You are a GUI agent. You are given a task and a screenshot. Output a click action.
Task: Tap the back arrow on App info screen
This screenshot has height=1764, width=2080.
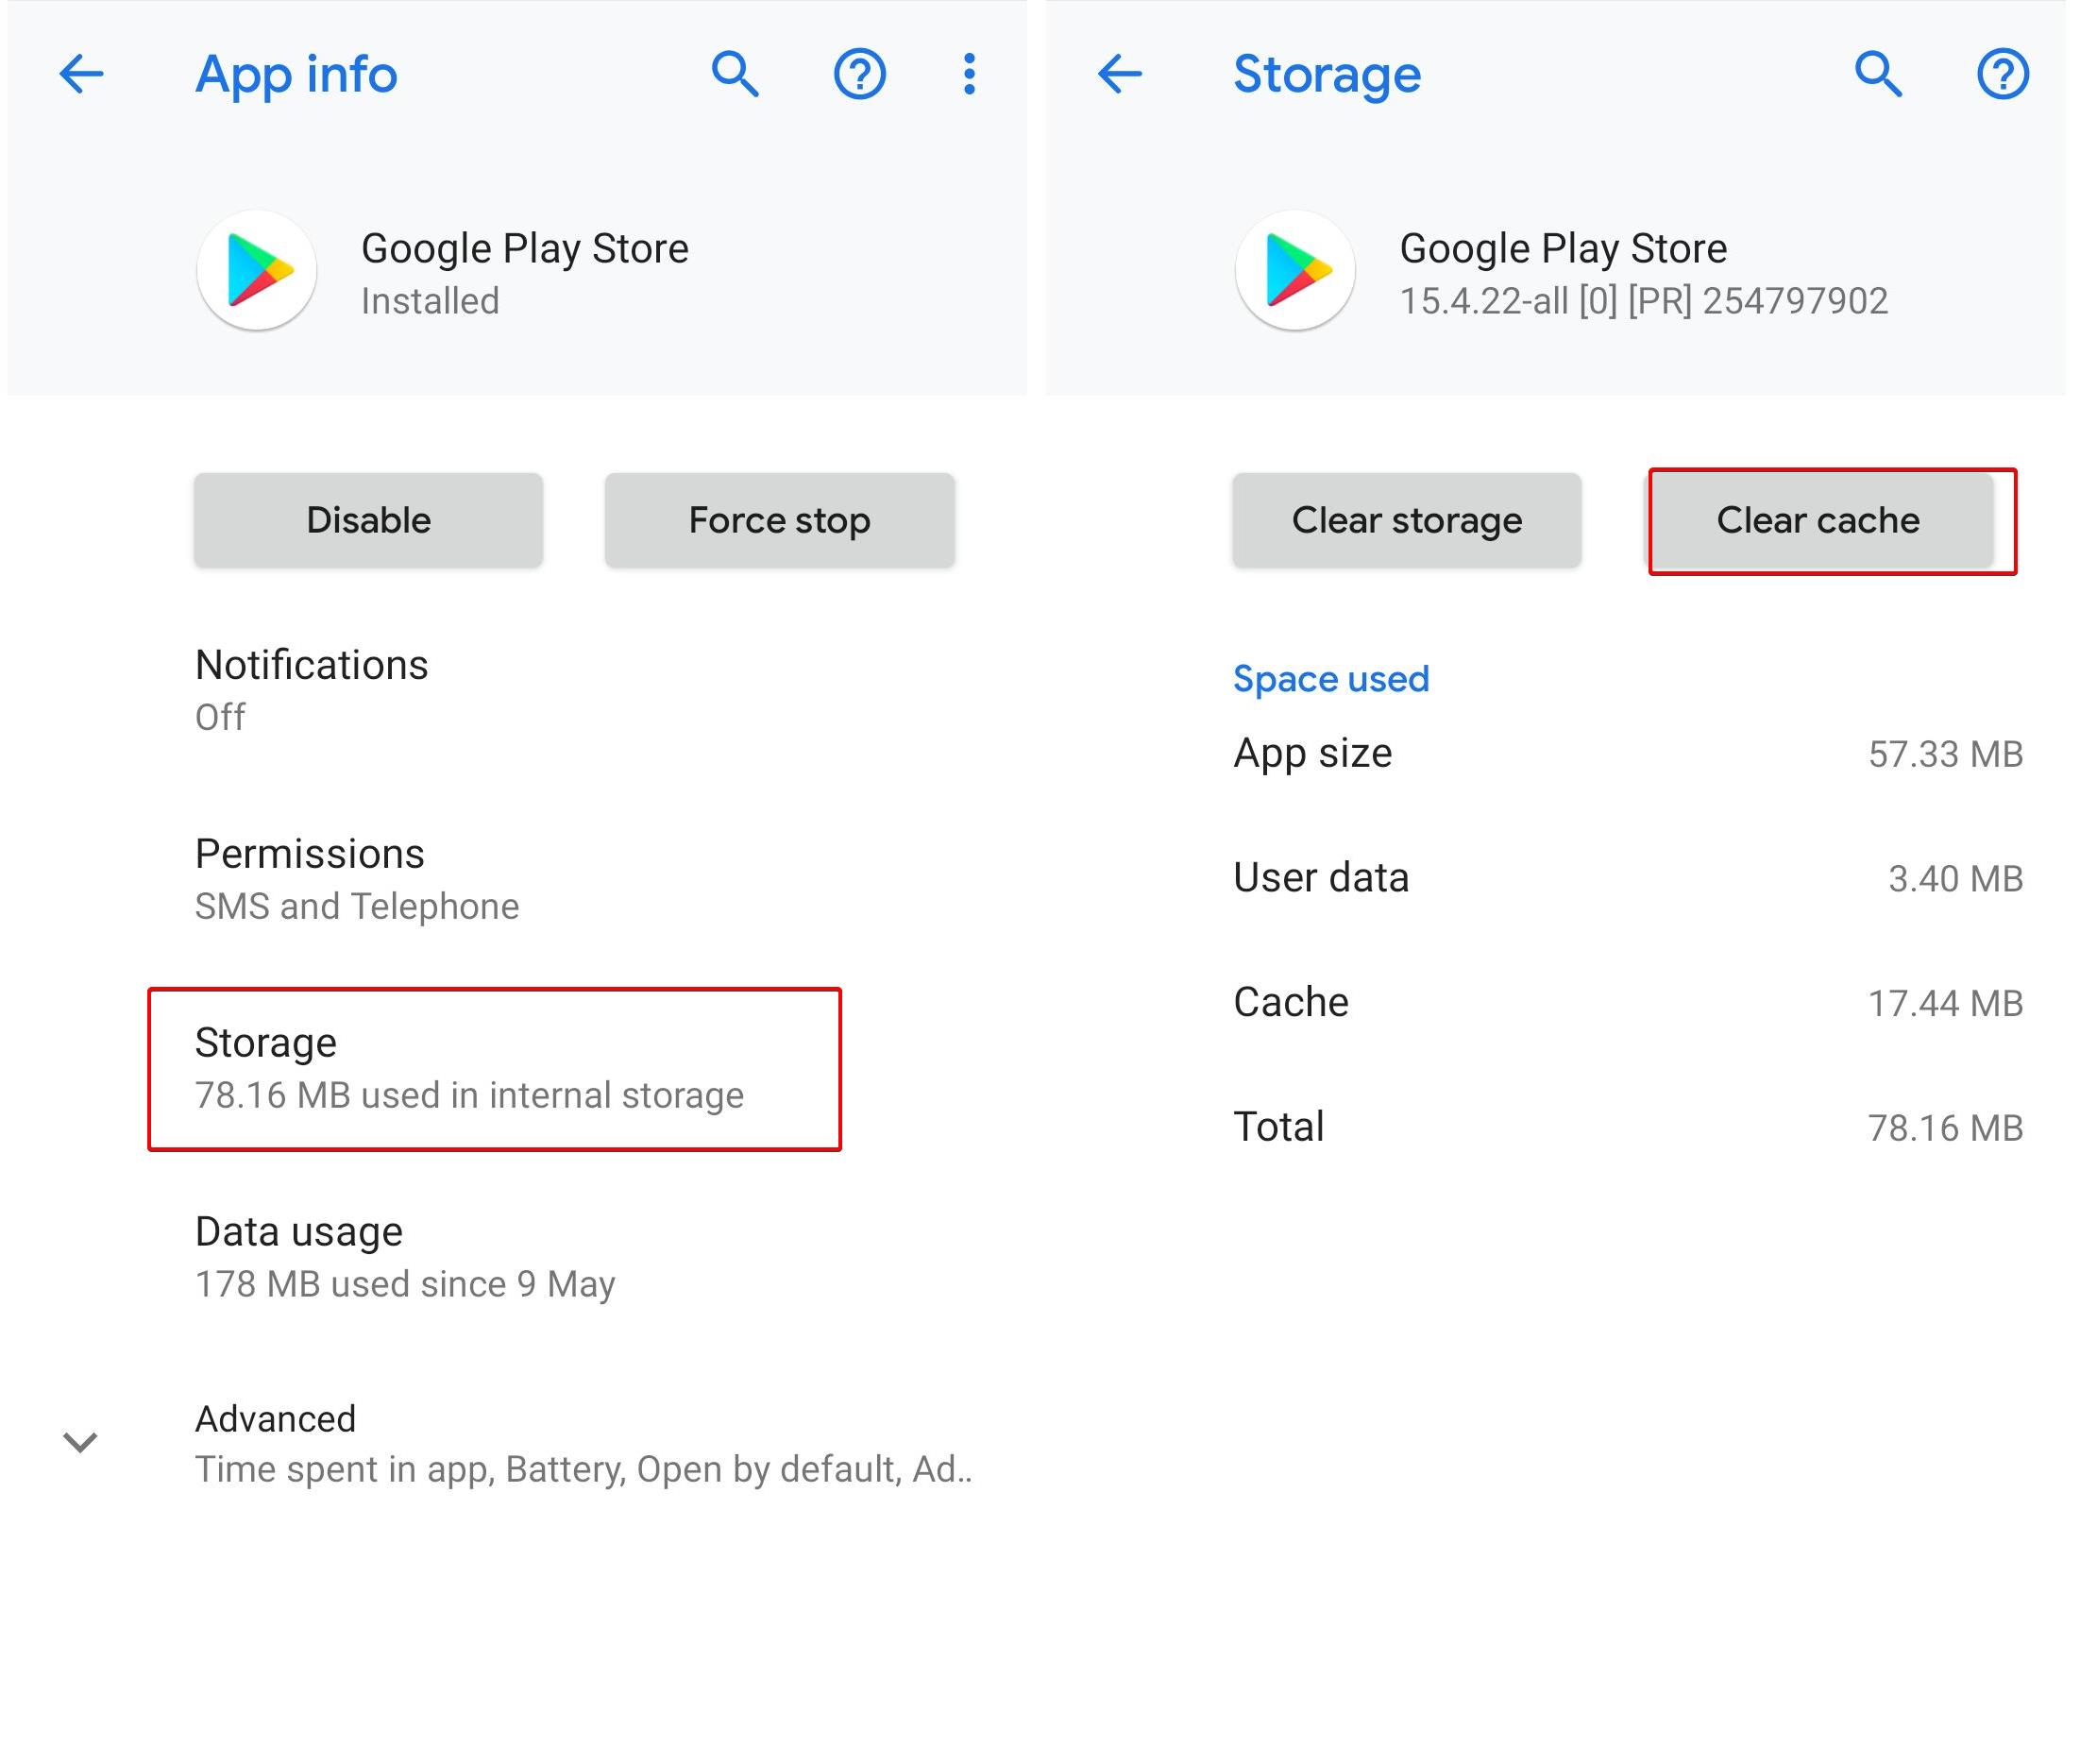tap(79, 74)
